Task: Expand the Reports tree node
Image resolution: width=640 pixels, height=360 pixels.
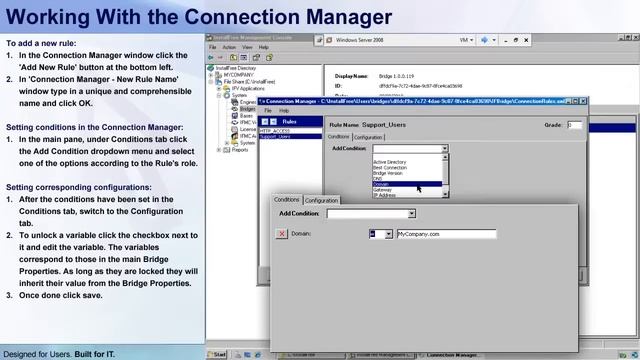Action: (x=219, y=150)
